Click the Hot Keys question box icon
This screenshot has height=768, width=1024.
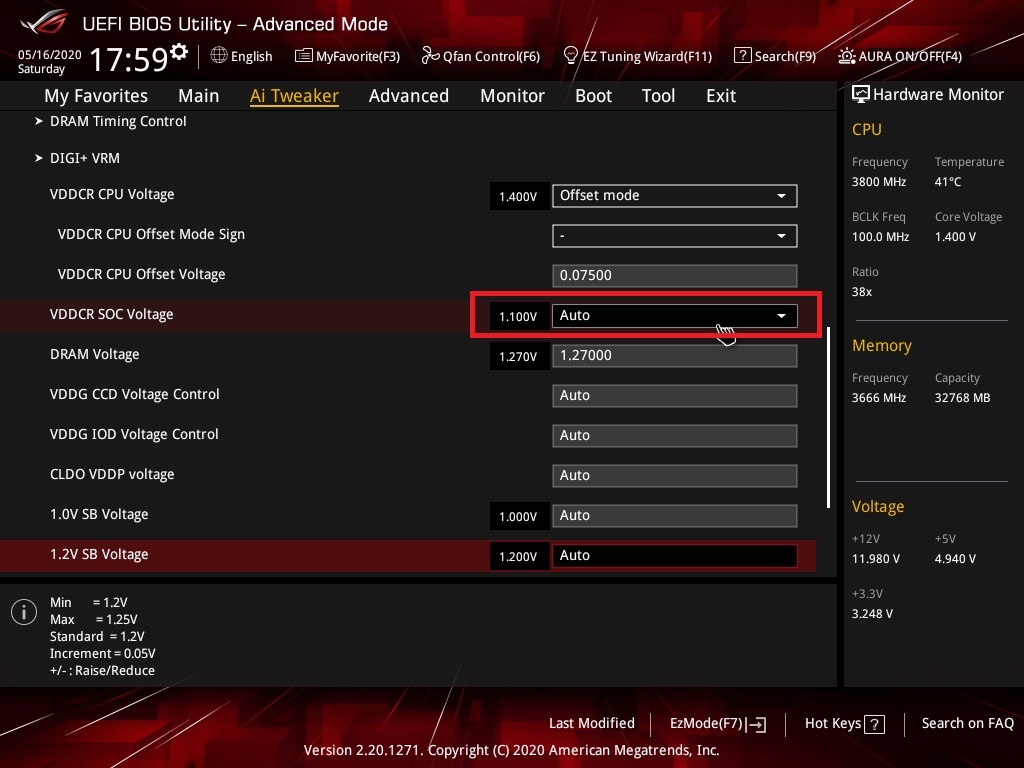[874, 724]
